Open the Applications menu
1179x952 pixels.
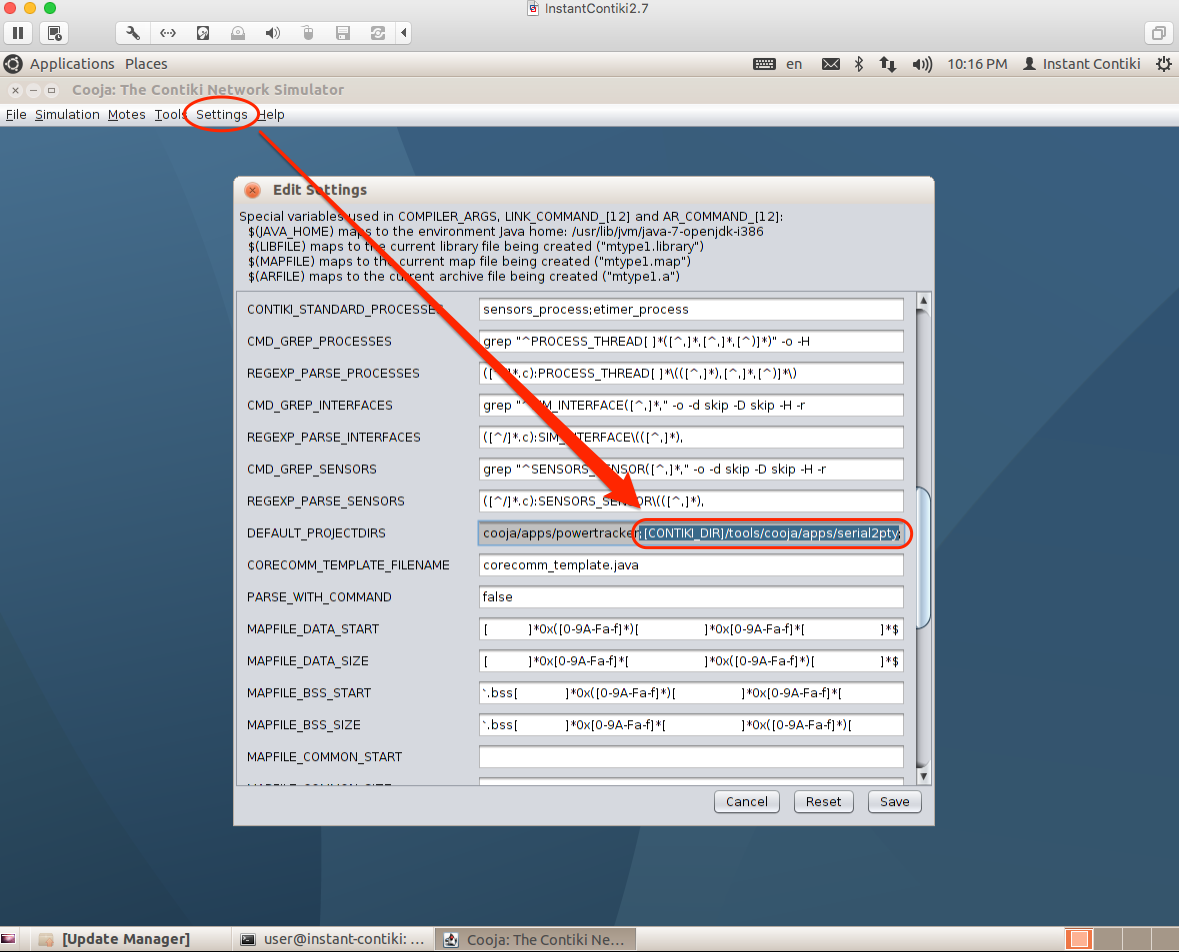pos(72,64)
